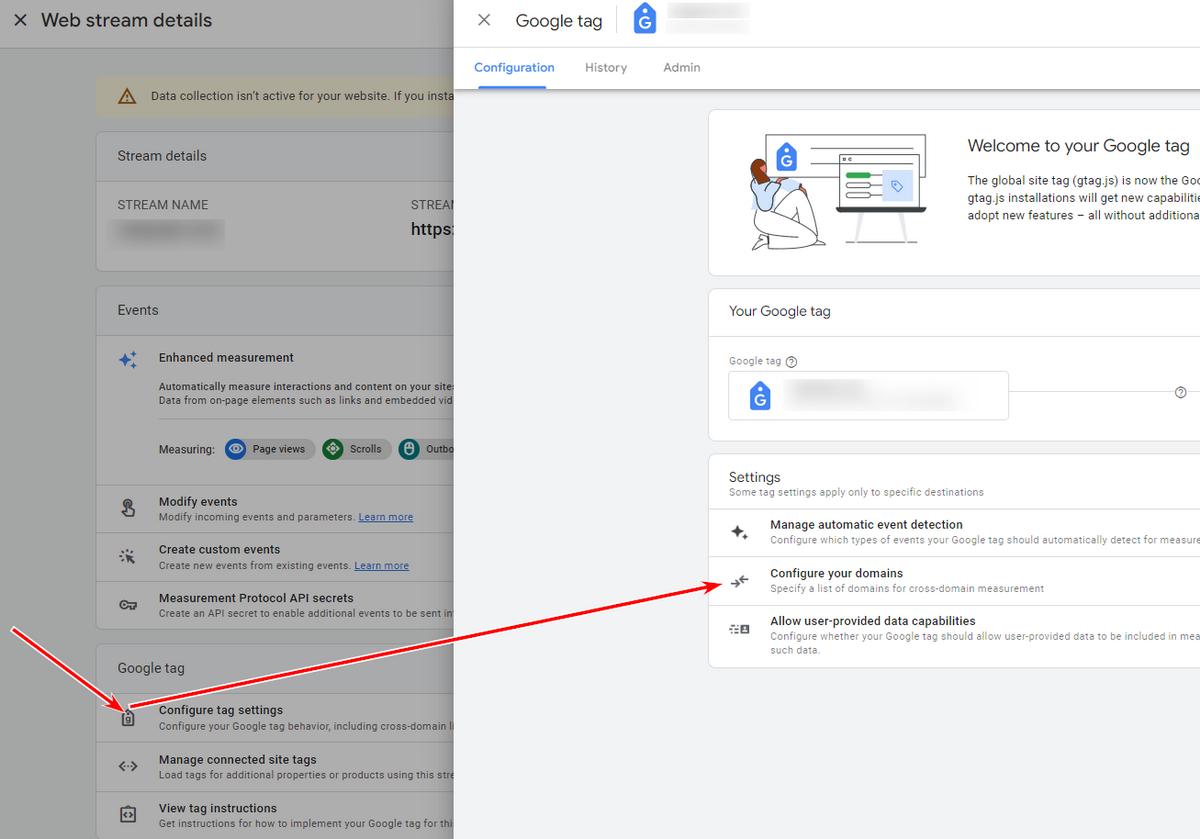The height and width of the screenshot is (839, 1200).
Task: Open Manage connected site tags
Action: click(x=276, y=767)
